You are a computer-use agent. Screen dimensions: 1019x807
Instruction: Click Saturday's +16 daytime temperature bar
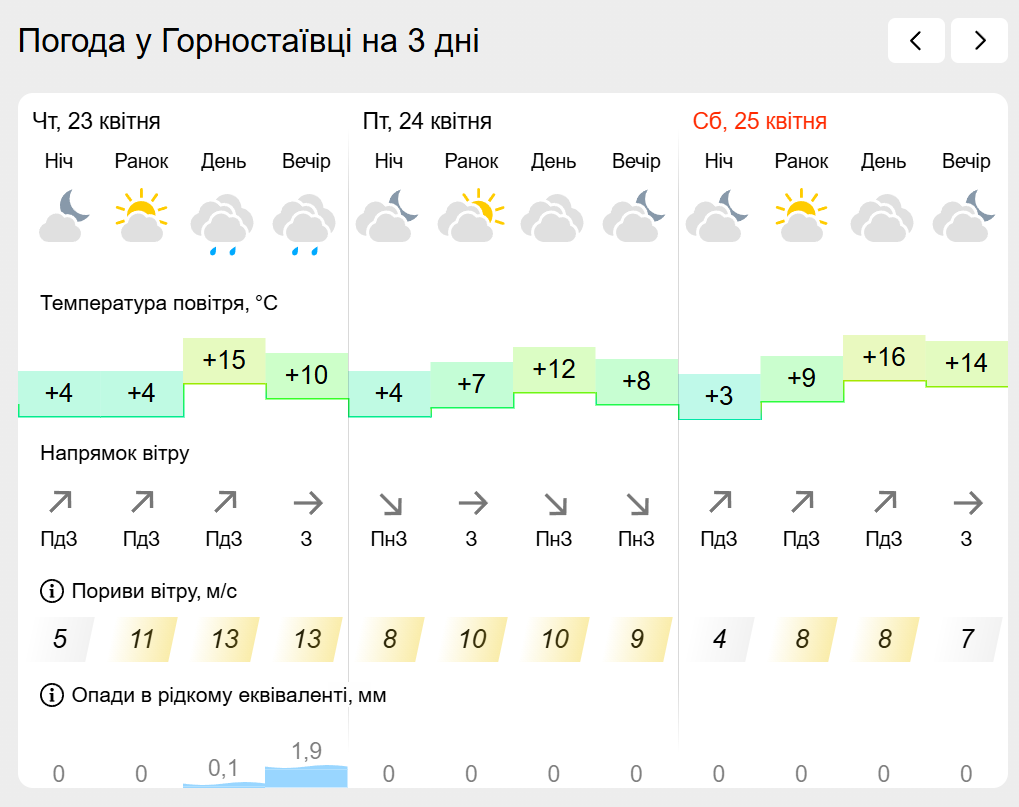(x=884, y=357)
